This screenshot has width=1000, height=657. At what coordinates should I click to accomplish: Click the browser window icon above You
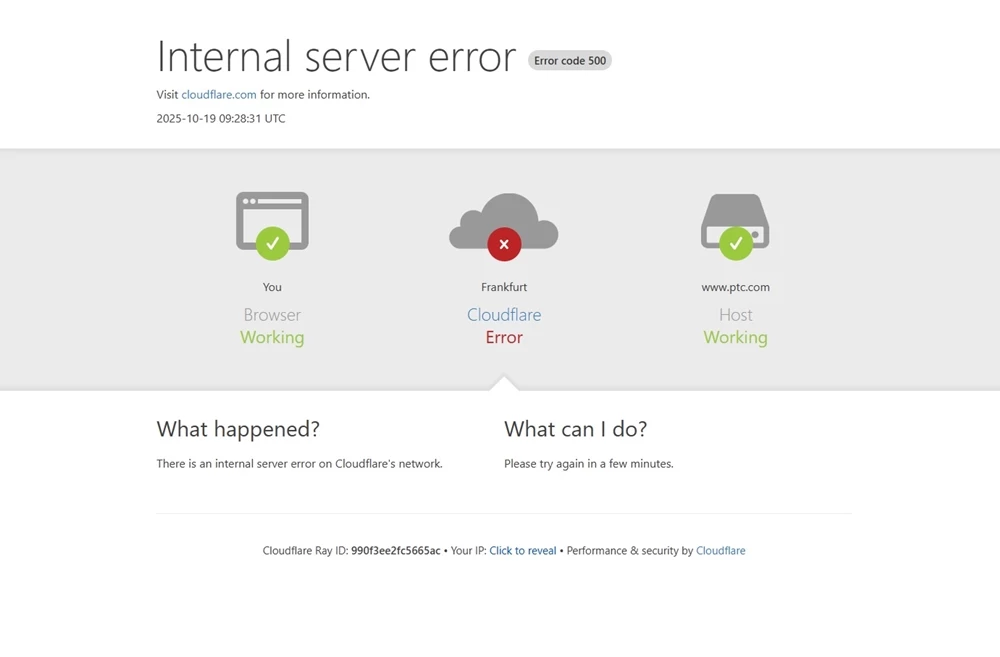click(x=272, y=221)
